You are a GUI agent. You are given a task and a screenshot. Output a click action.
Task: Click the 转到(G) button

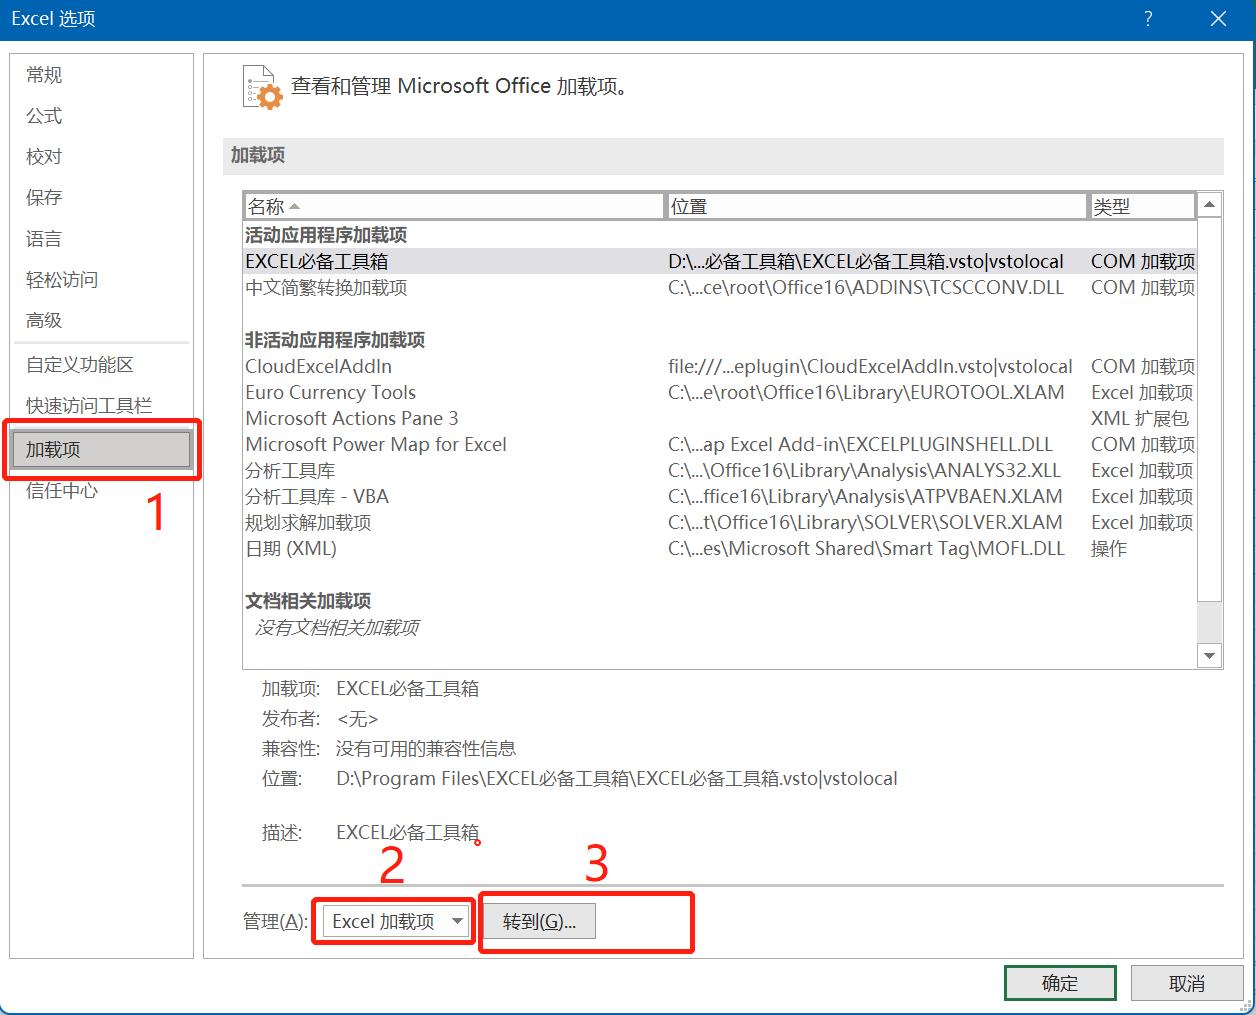538,921
